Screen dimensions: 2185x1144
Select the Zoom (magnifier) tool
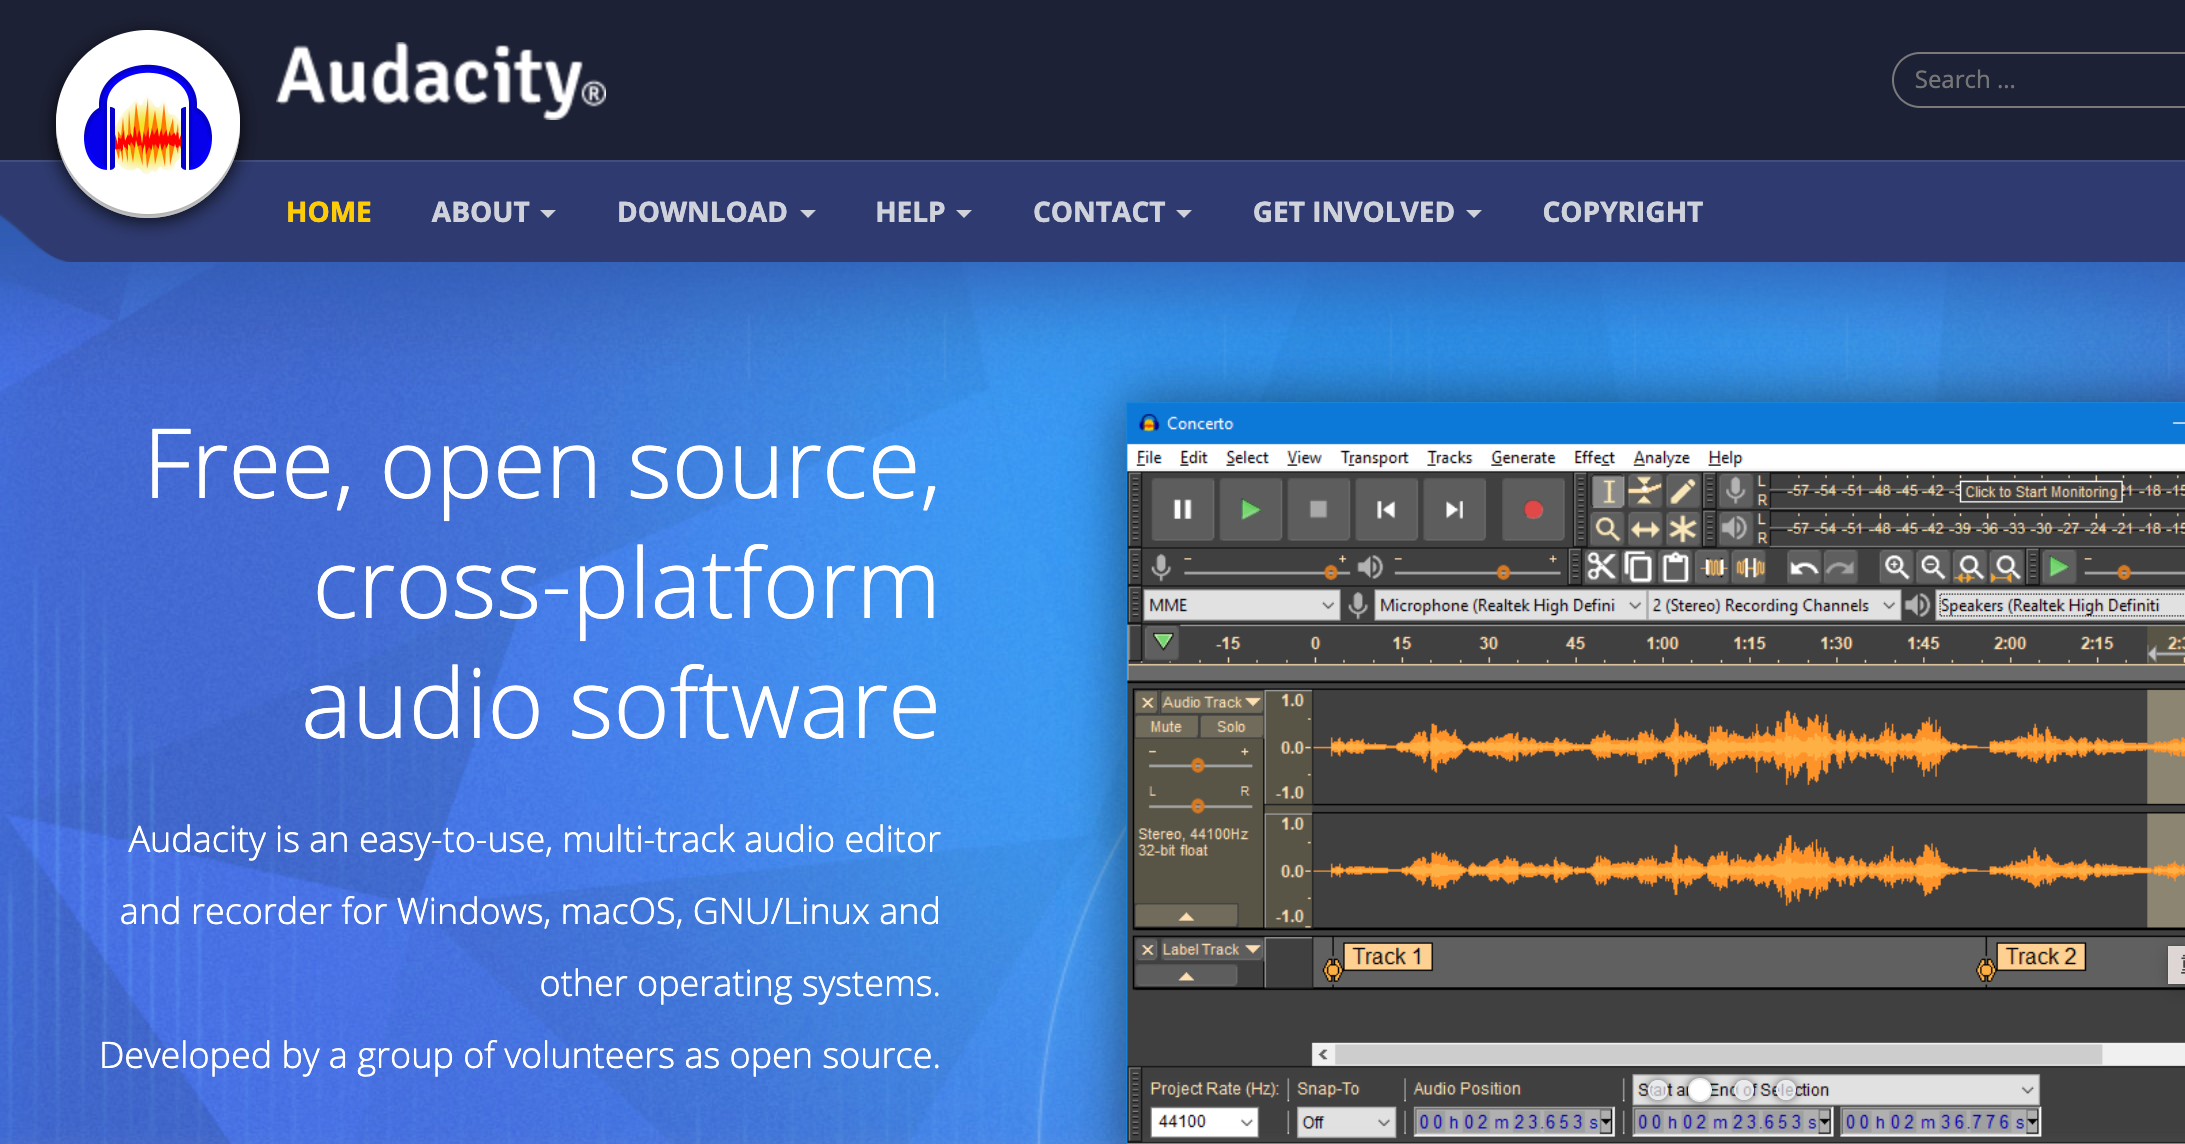pyautogui.click(x=1608, y=528)
